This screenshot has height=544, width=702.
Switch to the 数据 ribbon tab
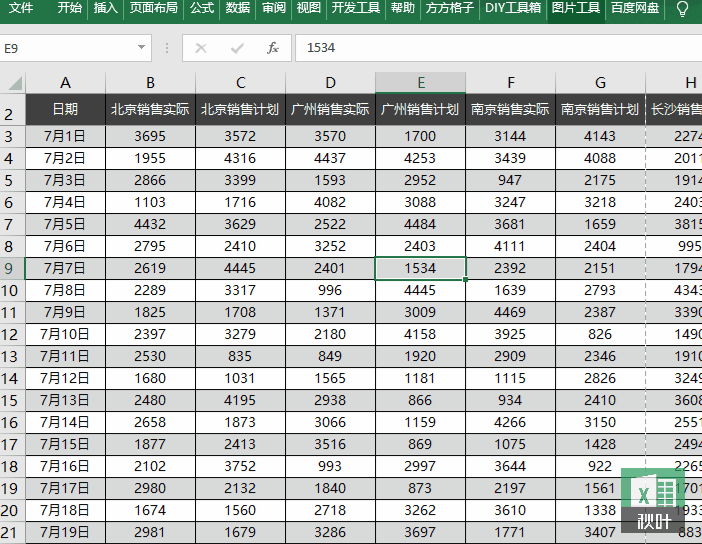(238, 8)
